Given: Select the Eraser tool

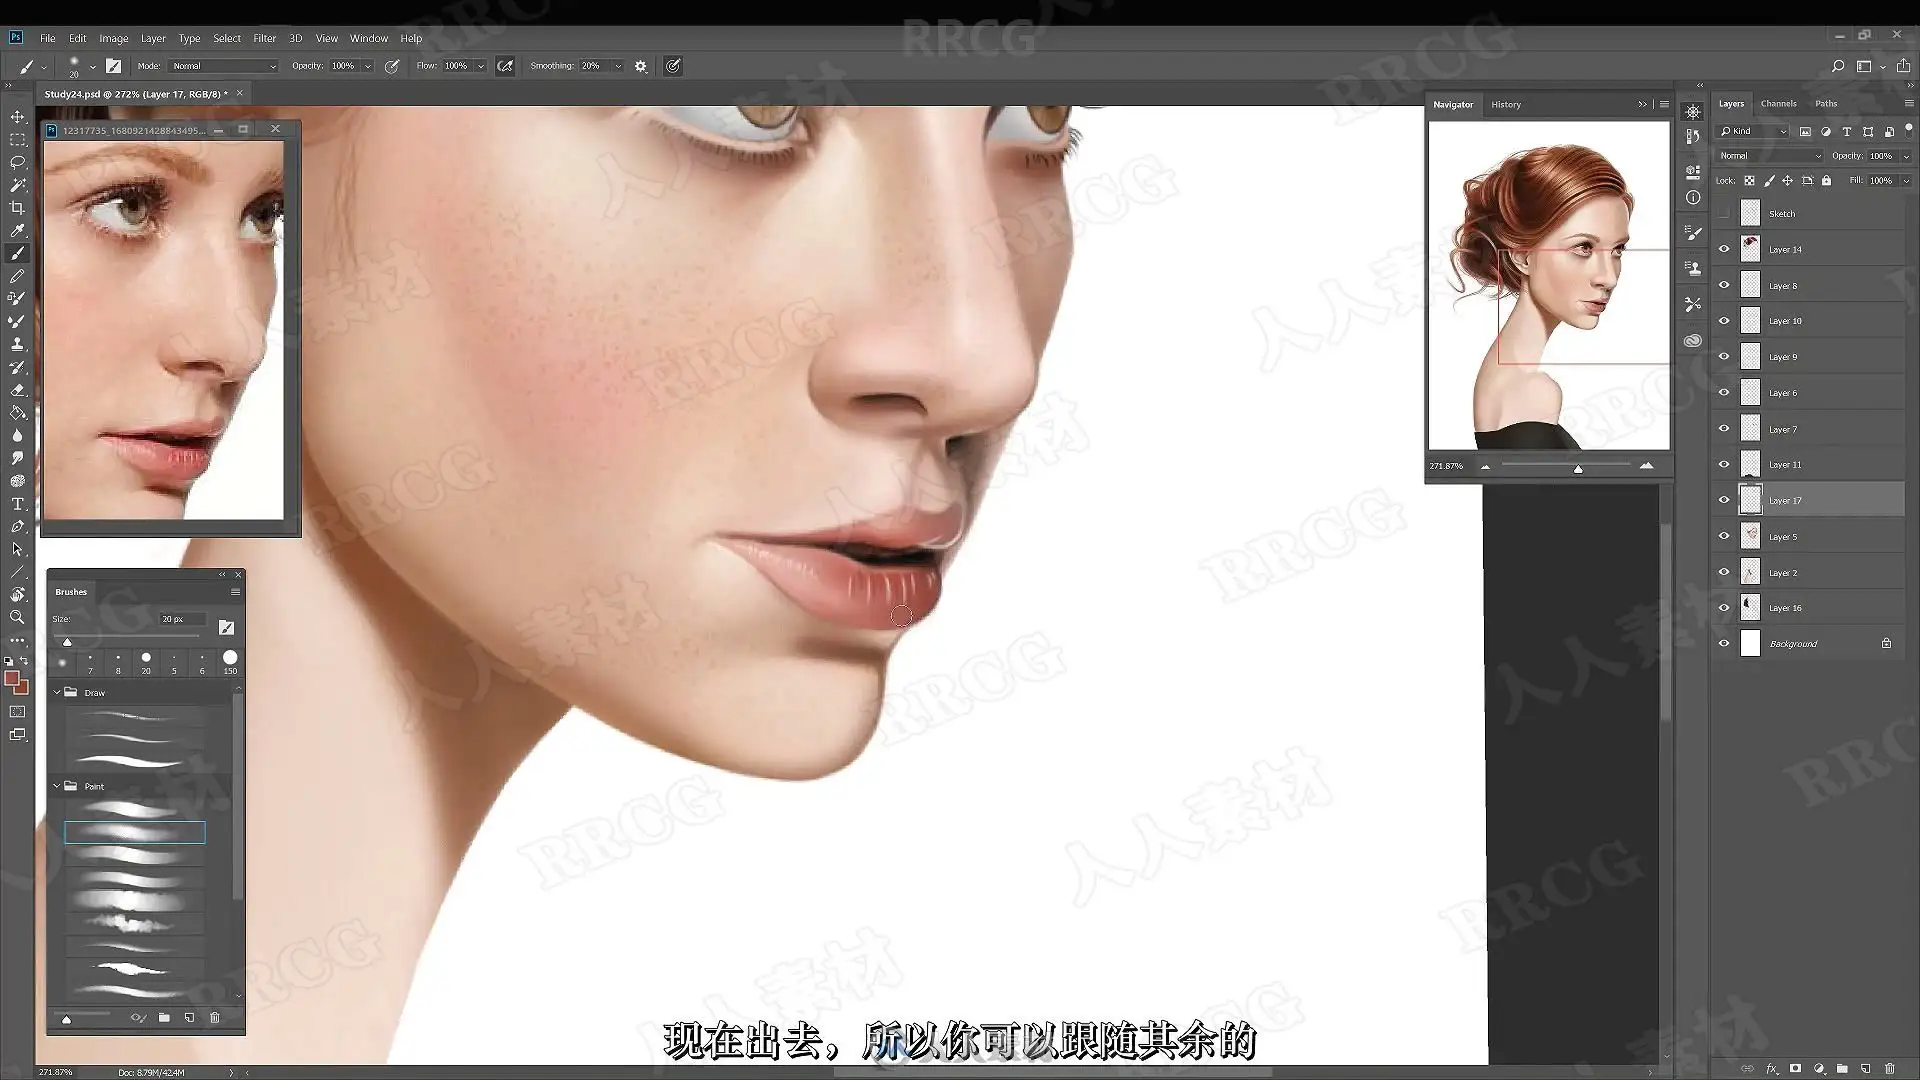Looking at the screenshot, I should 17,390.
